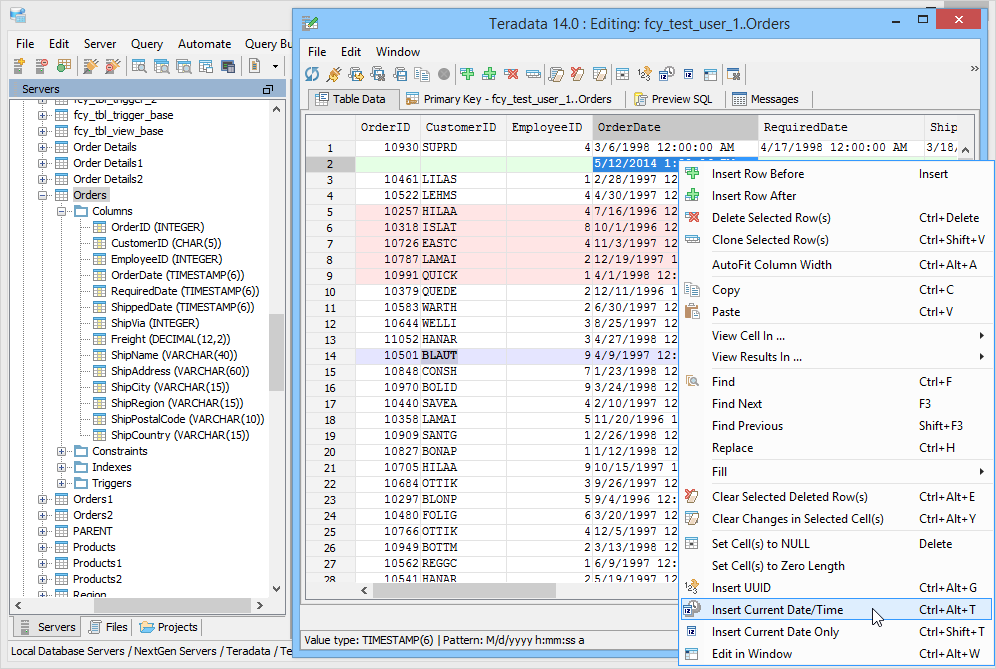Click the document script icon in main toolbar
Screen dimensions: 996x669
tap(255, 65)
